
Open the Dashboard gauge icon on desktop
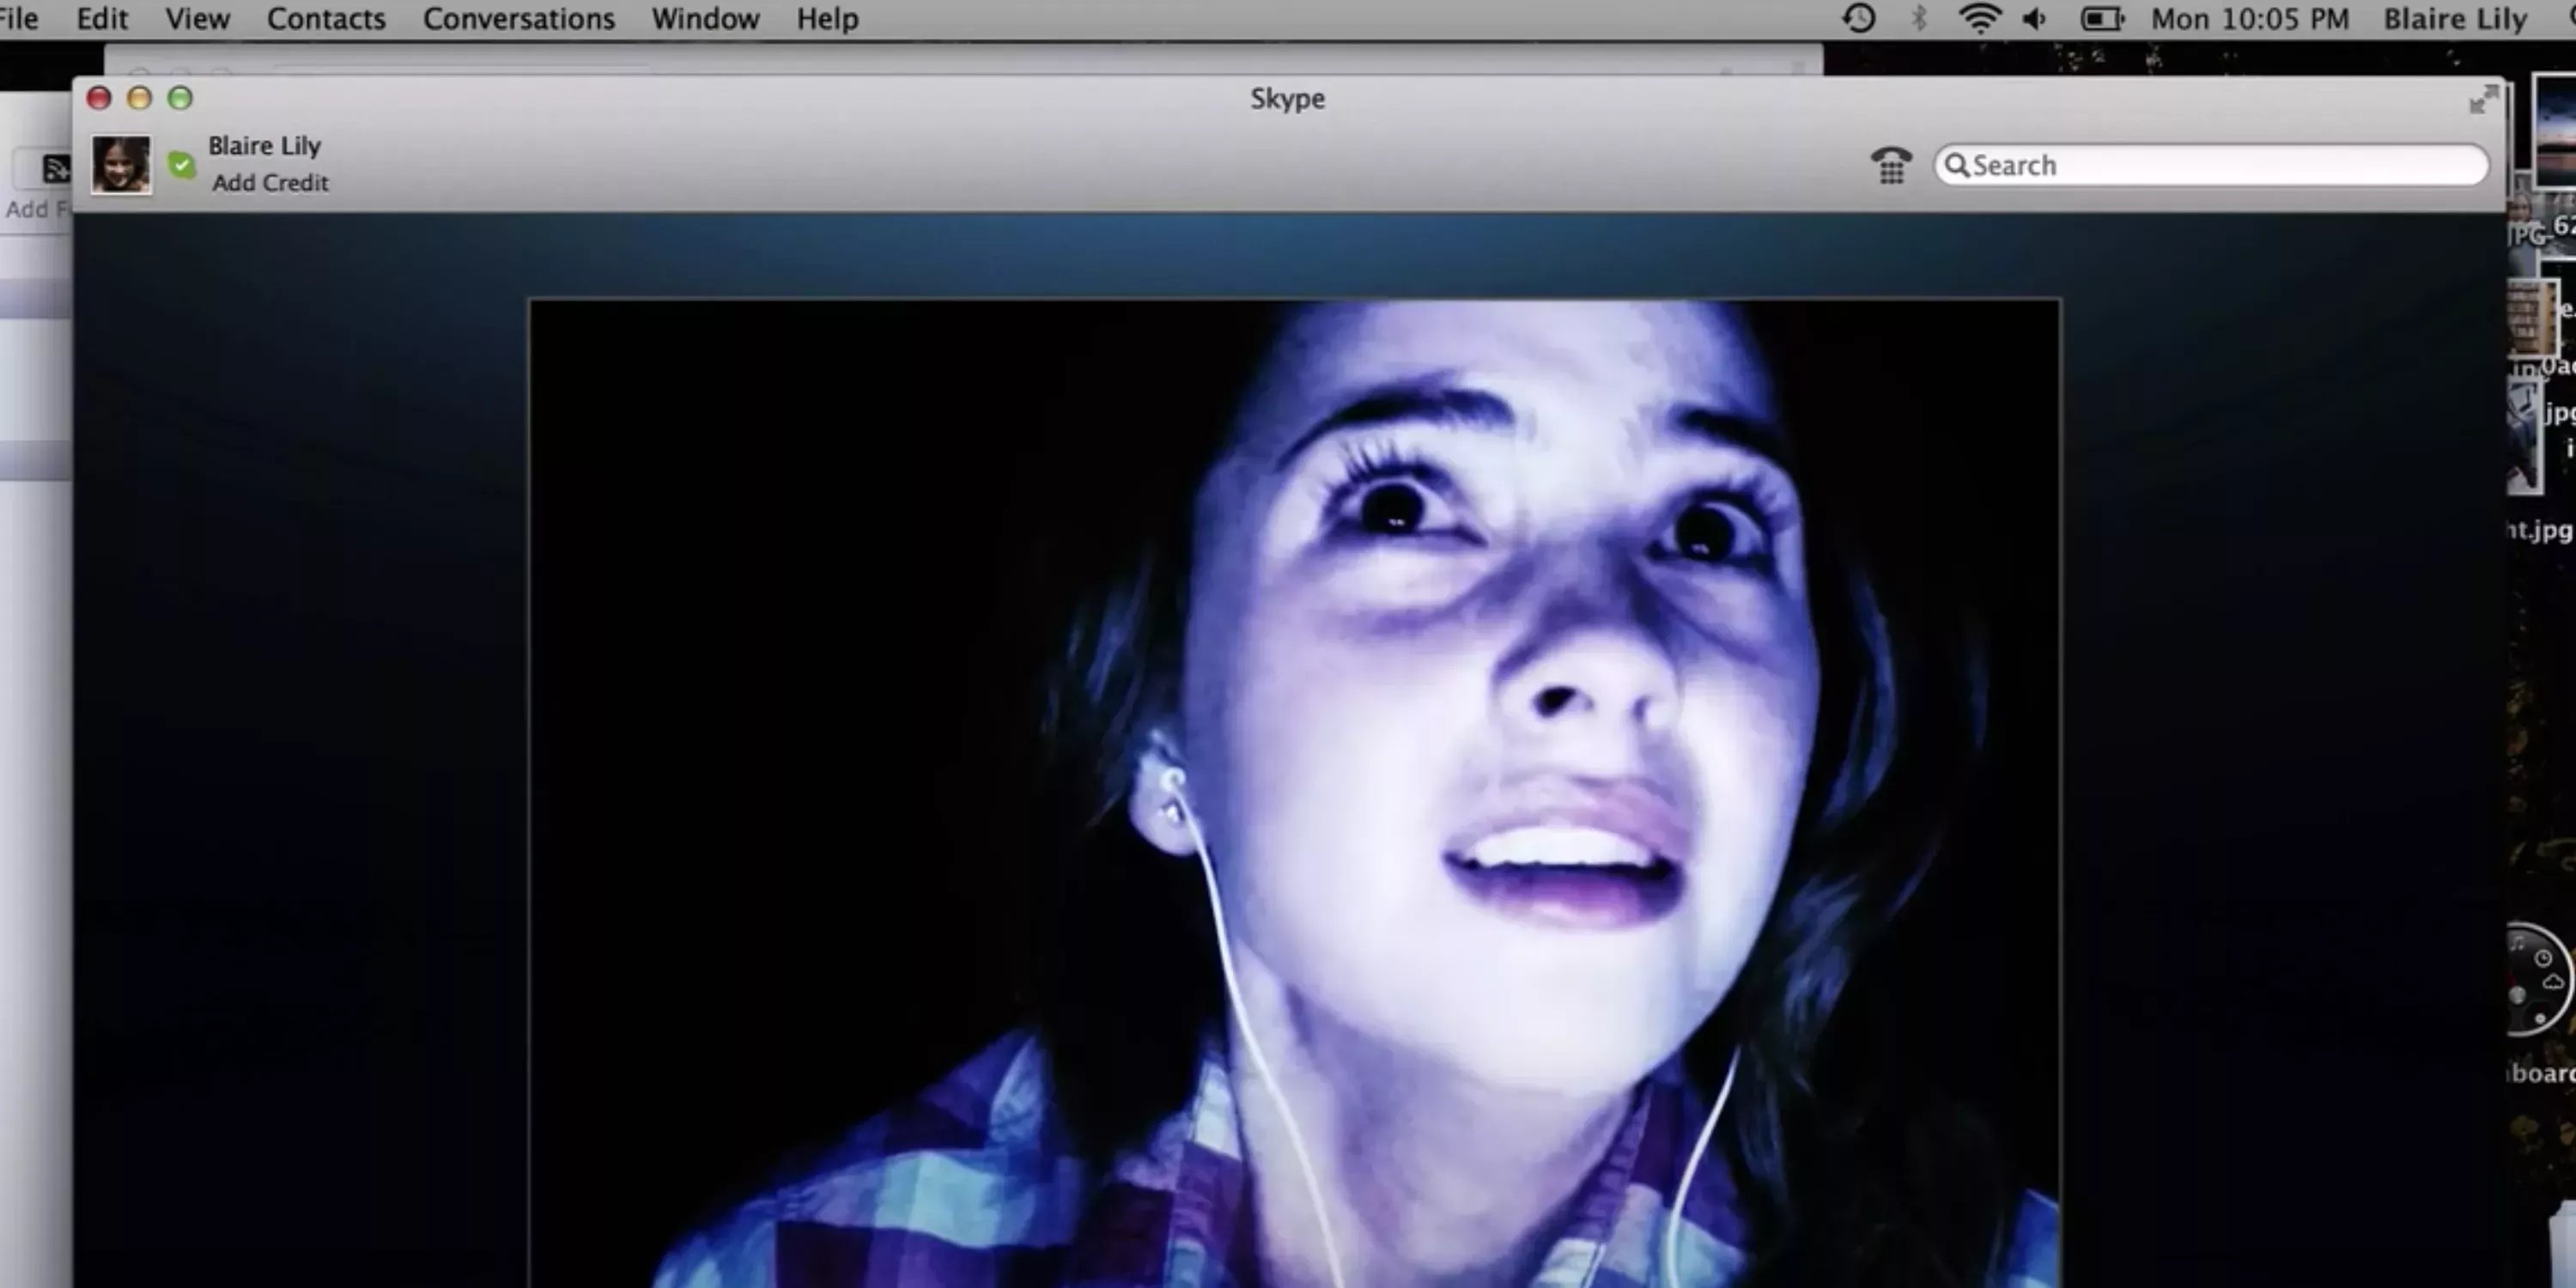(2538, 978)
